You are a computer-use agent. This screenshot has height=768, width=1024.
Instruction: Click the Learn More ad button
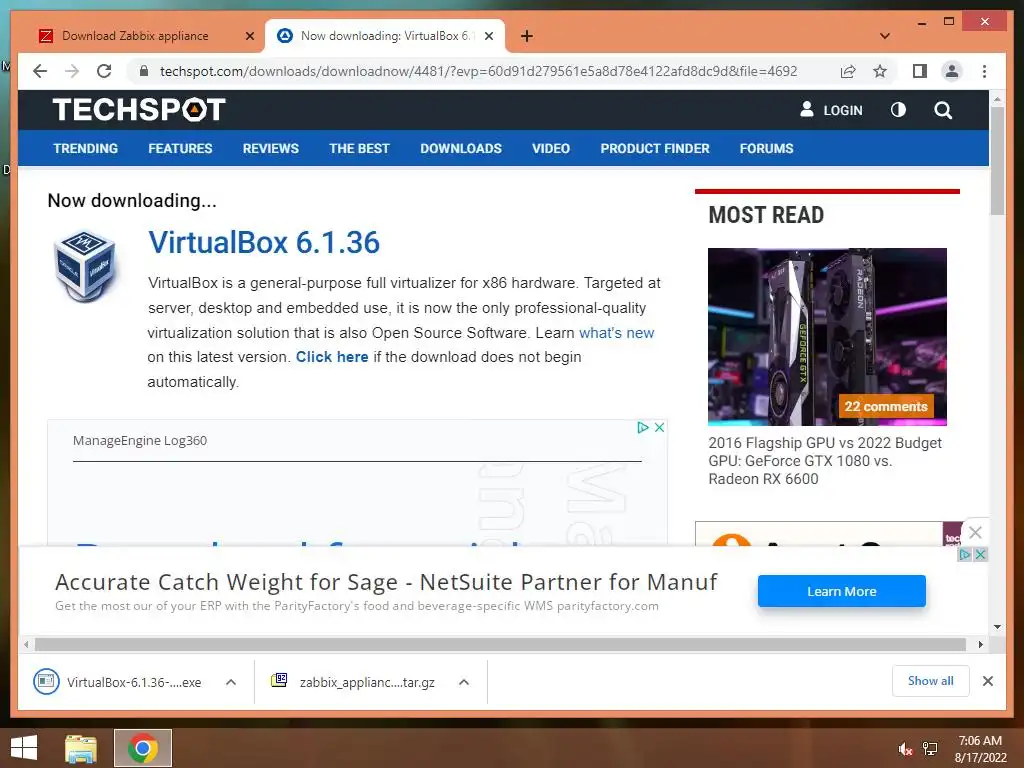click(x=841, y=591)
